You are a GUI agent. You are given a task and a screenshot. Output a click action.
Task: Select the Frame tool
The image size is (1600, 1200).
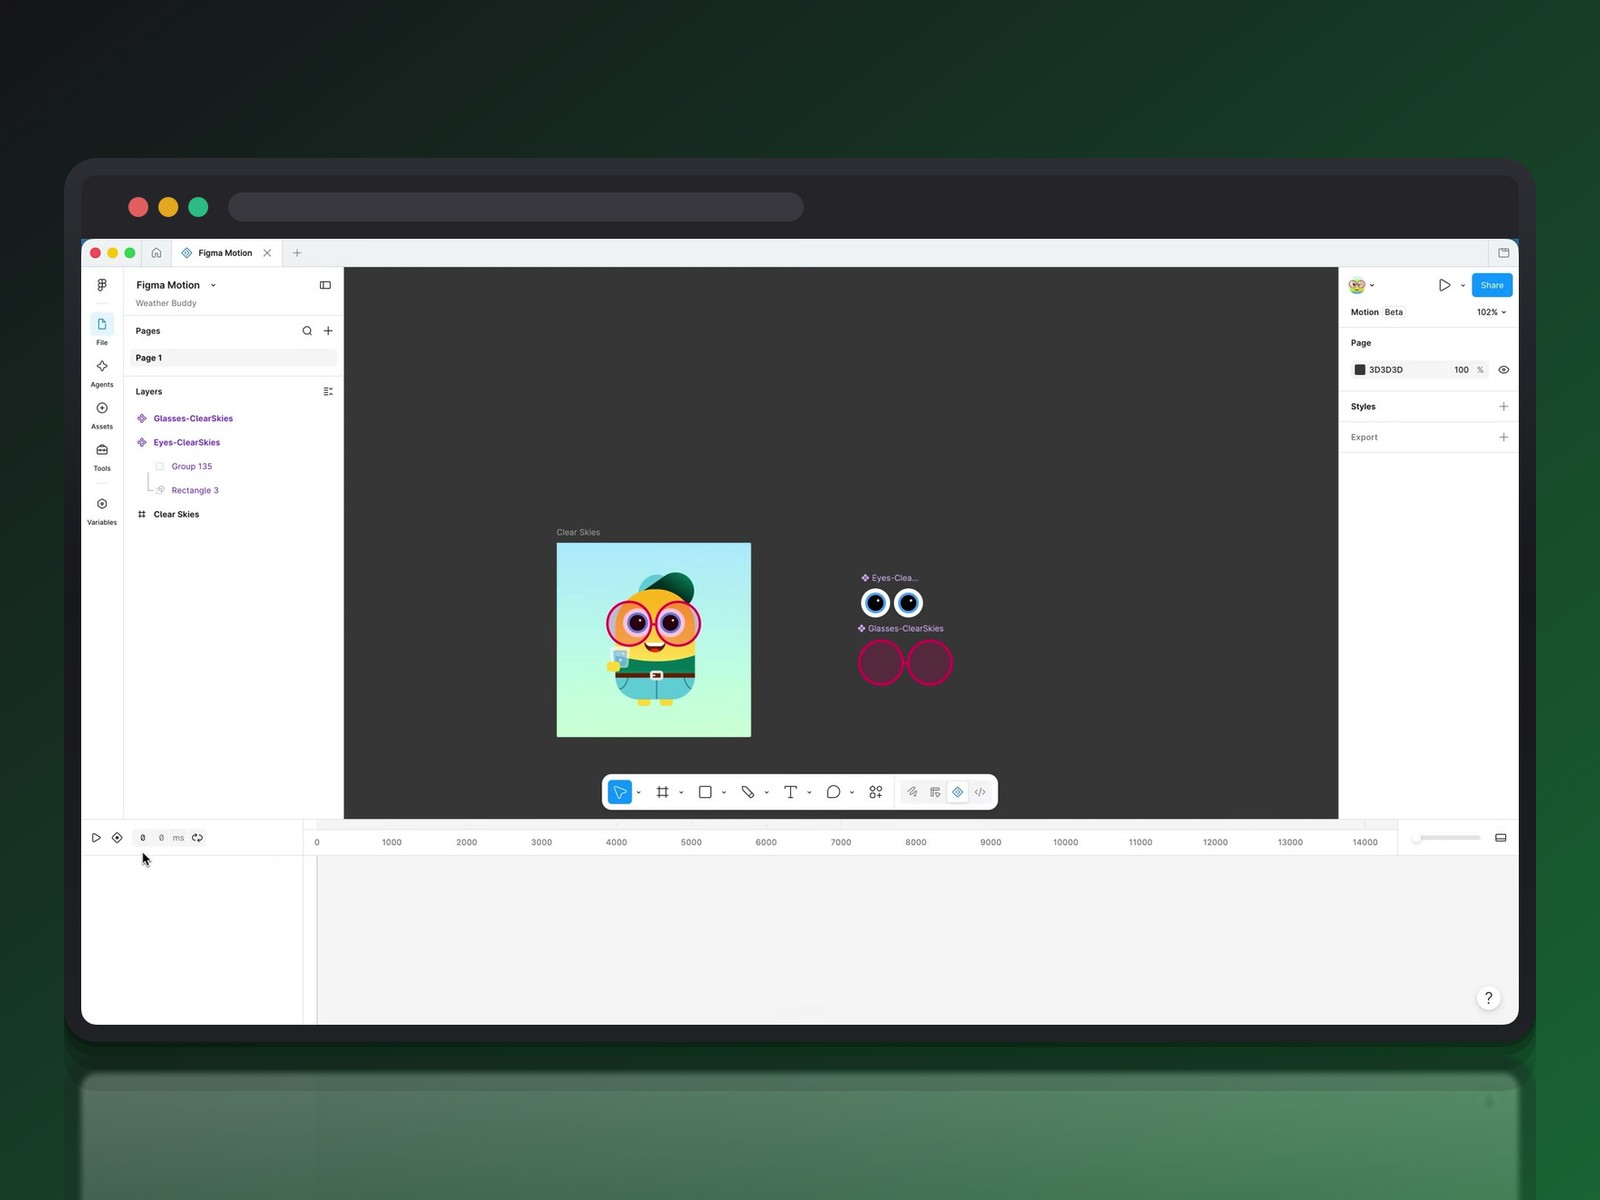[x=662, y=792]
